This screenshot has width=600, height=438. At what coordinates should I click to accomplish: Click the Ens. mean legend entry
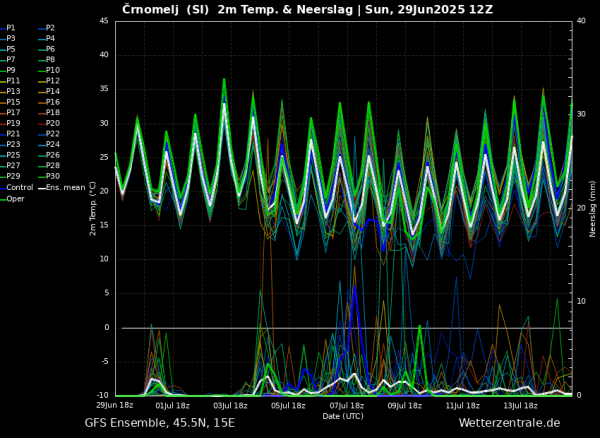coord(62,187)
